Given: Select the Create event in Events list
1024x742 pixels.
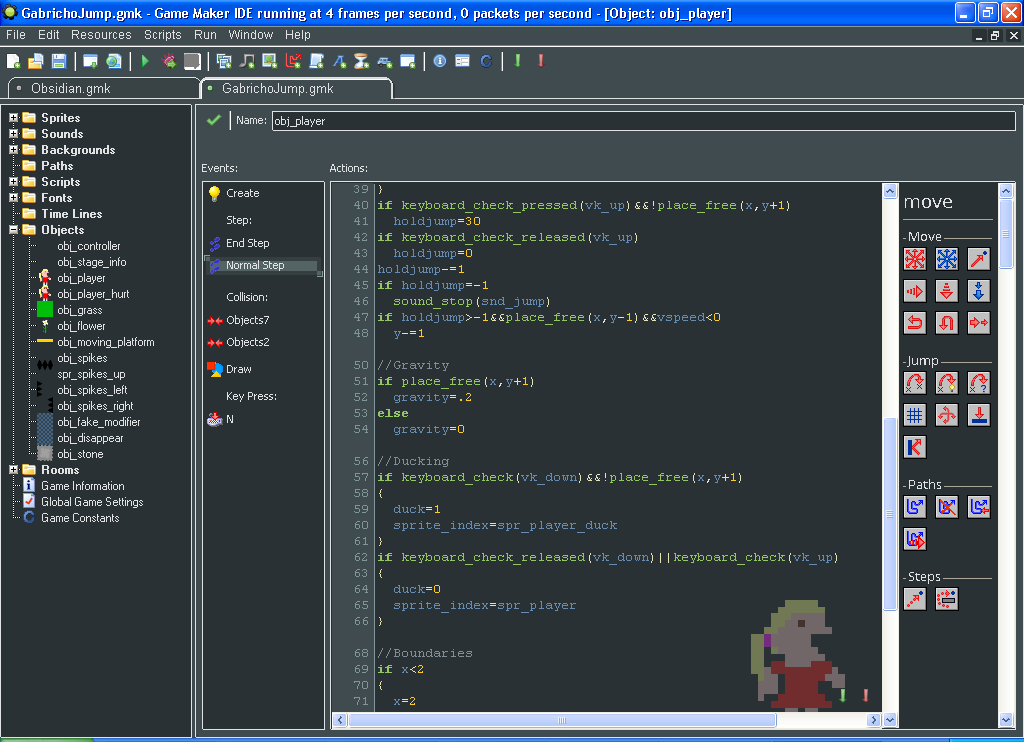Looking at the screenshot, I should point(242,193).
